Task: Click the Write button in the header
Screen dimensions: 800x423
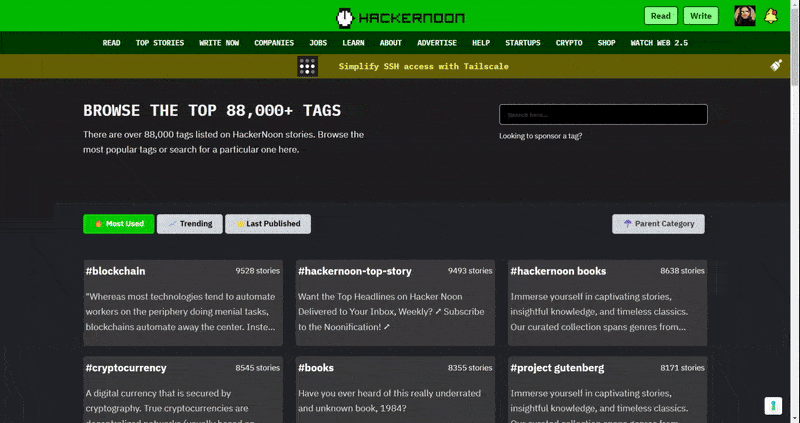Action: point(701,16)
